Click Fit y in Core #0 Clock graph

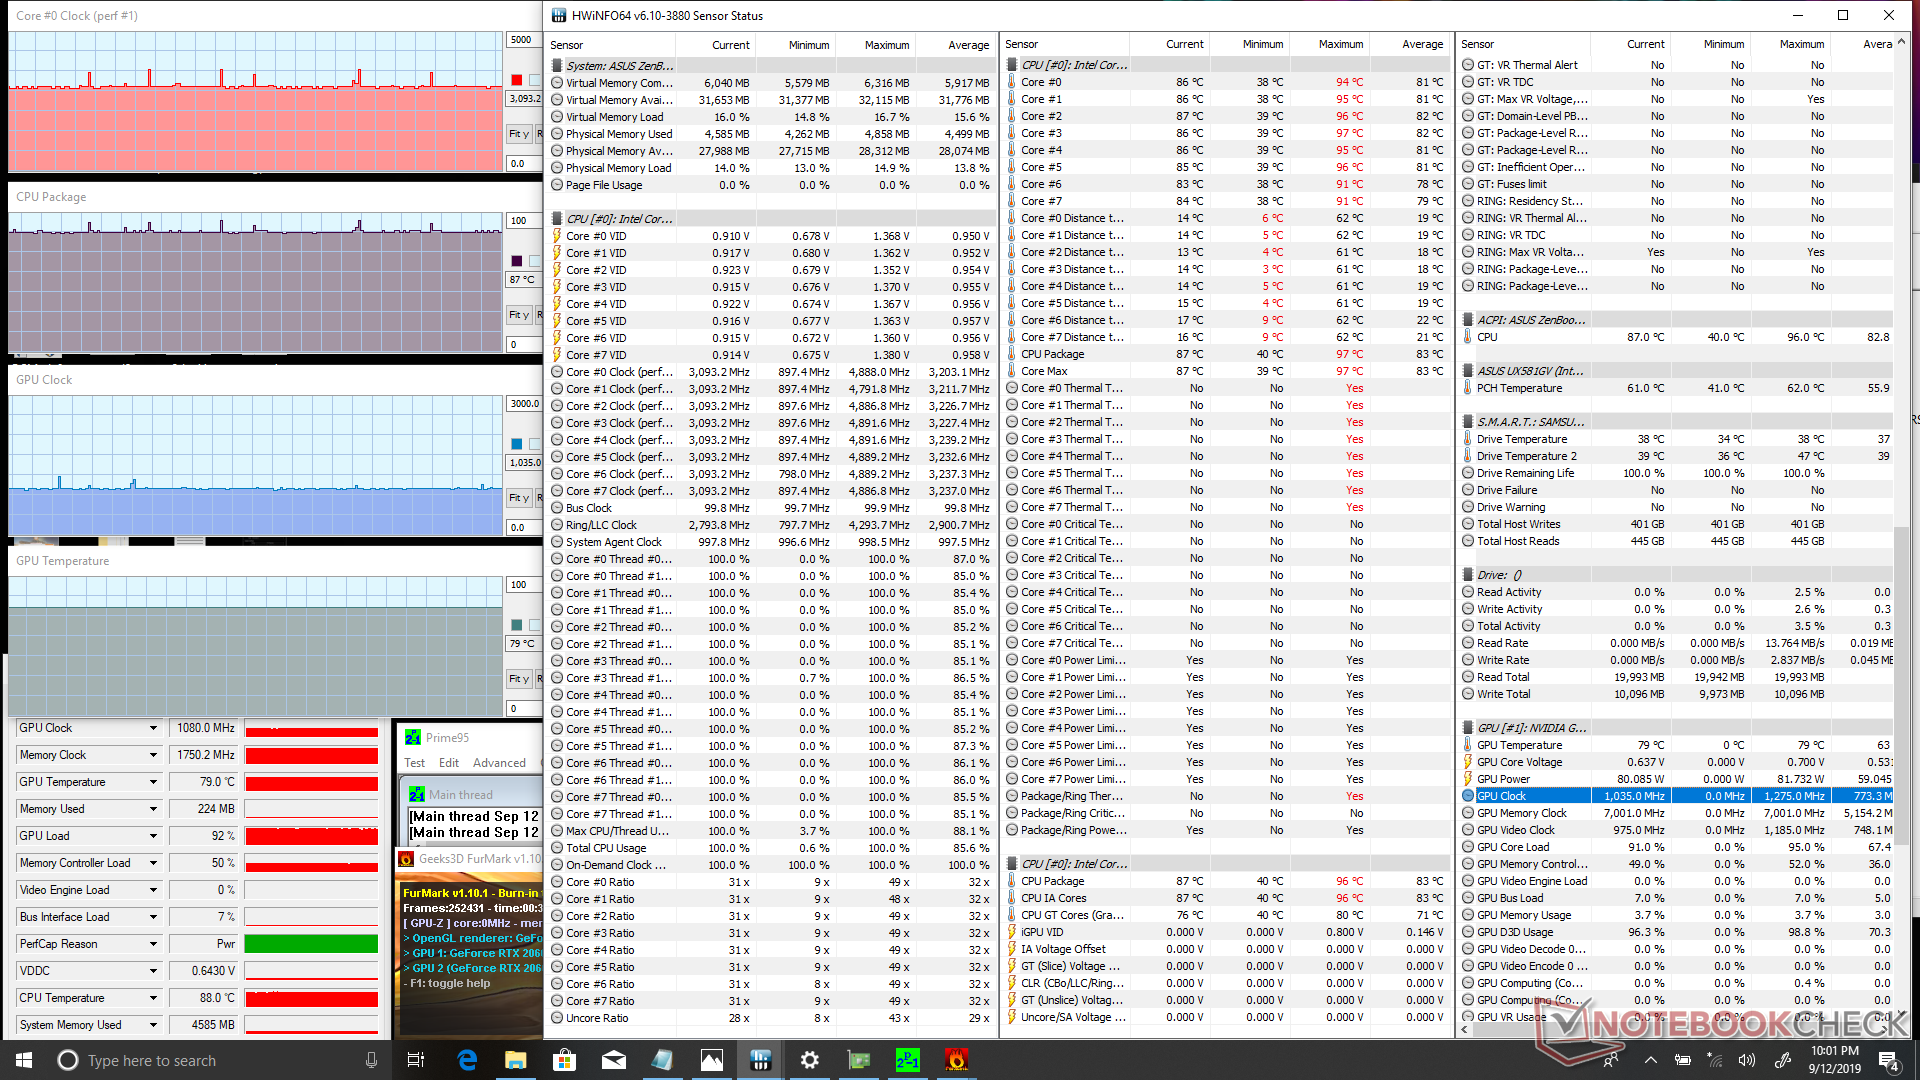pos(518,134)
